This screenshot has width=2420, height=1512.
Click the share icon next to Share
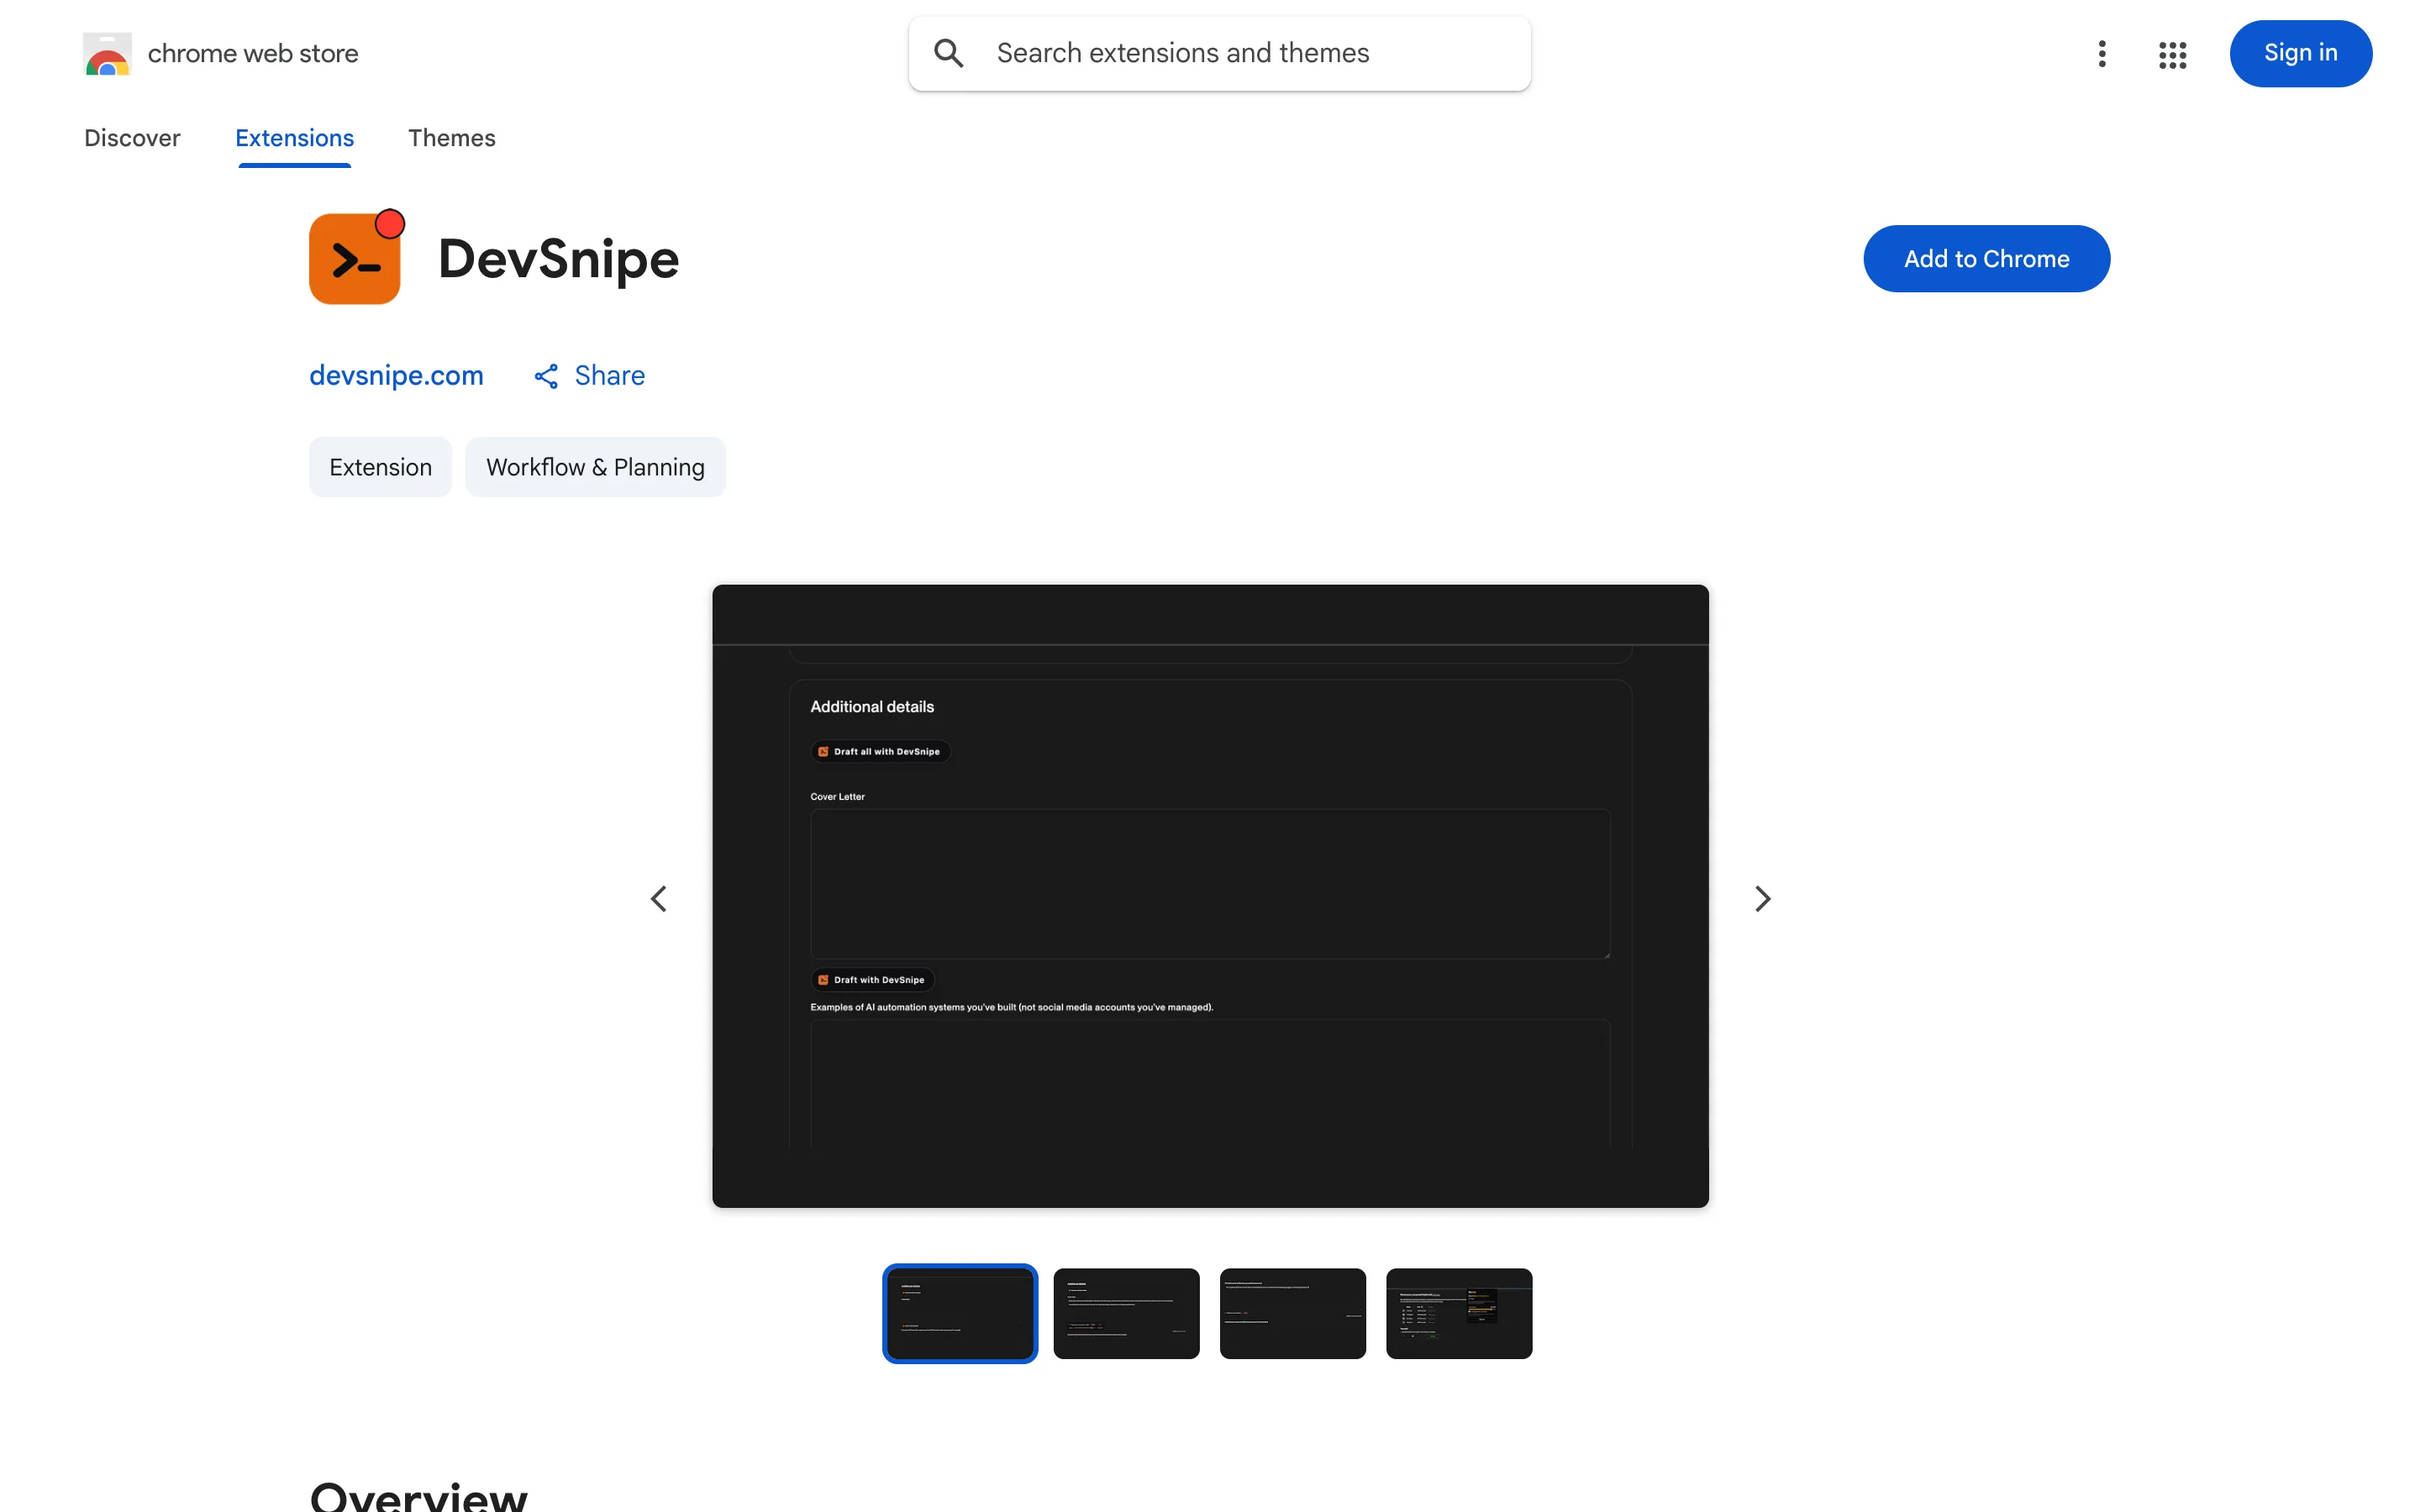[x=546, y=376]
